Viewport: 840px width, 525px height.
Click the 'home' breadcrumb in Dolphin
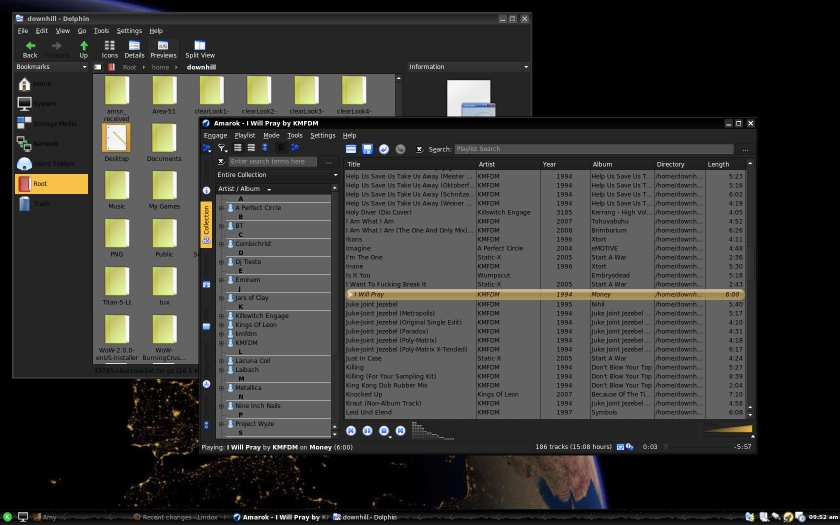(160, 68)
